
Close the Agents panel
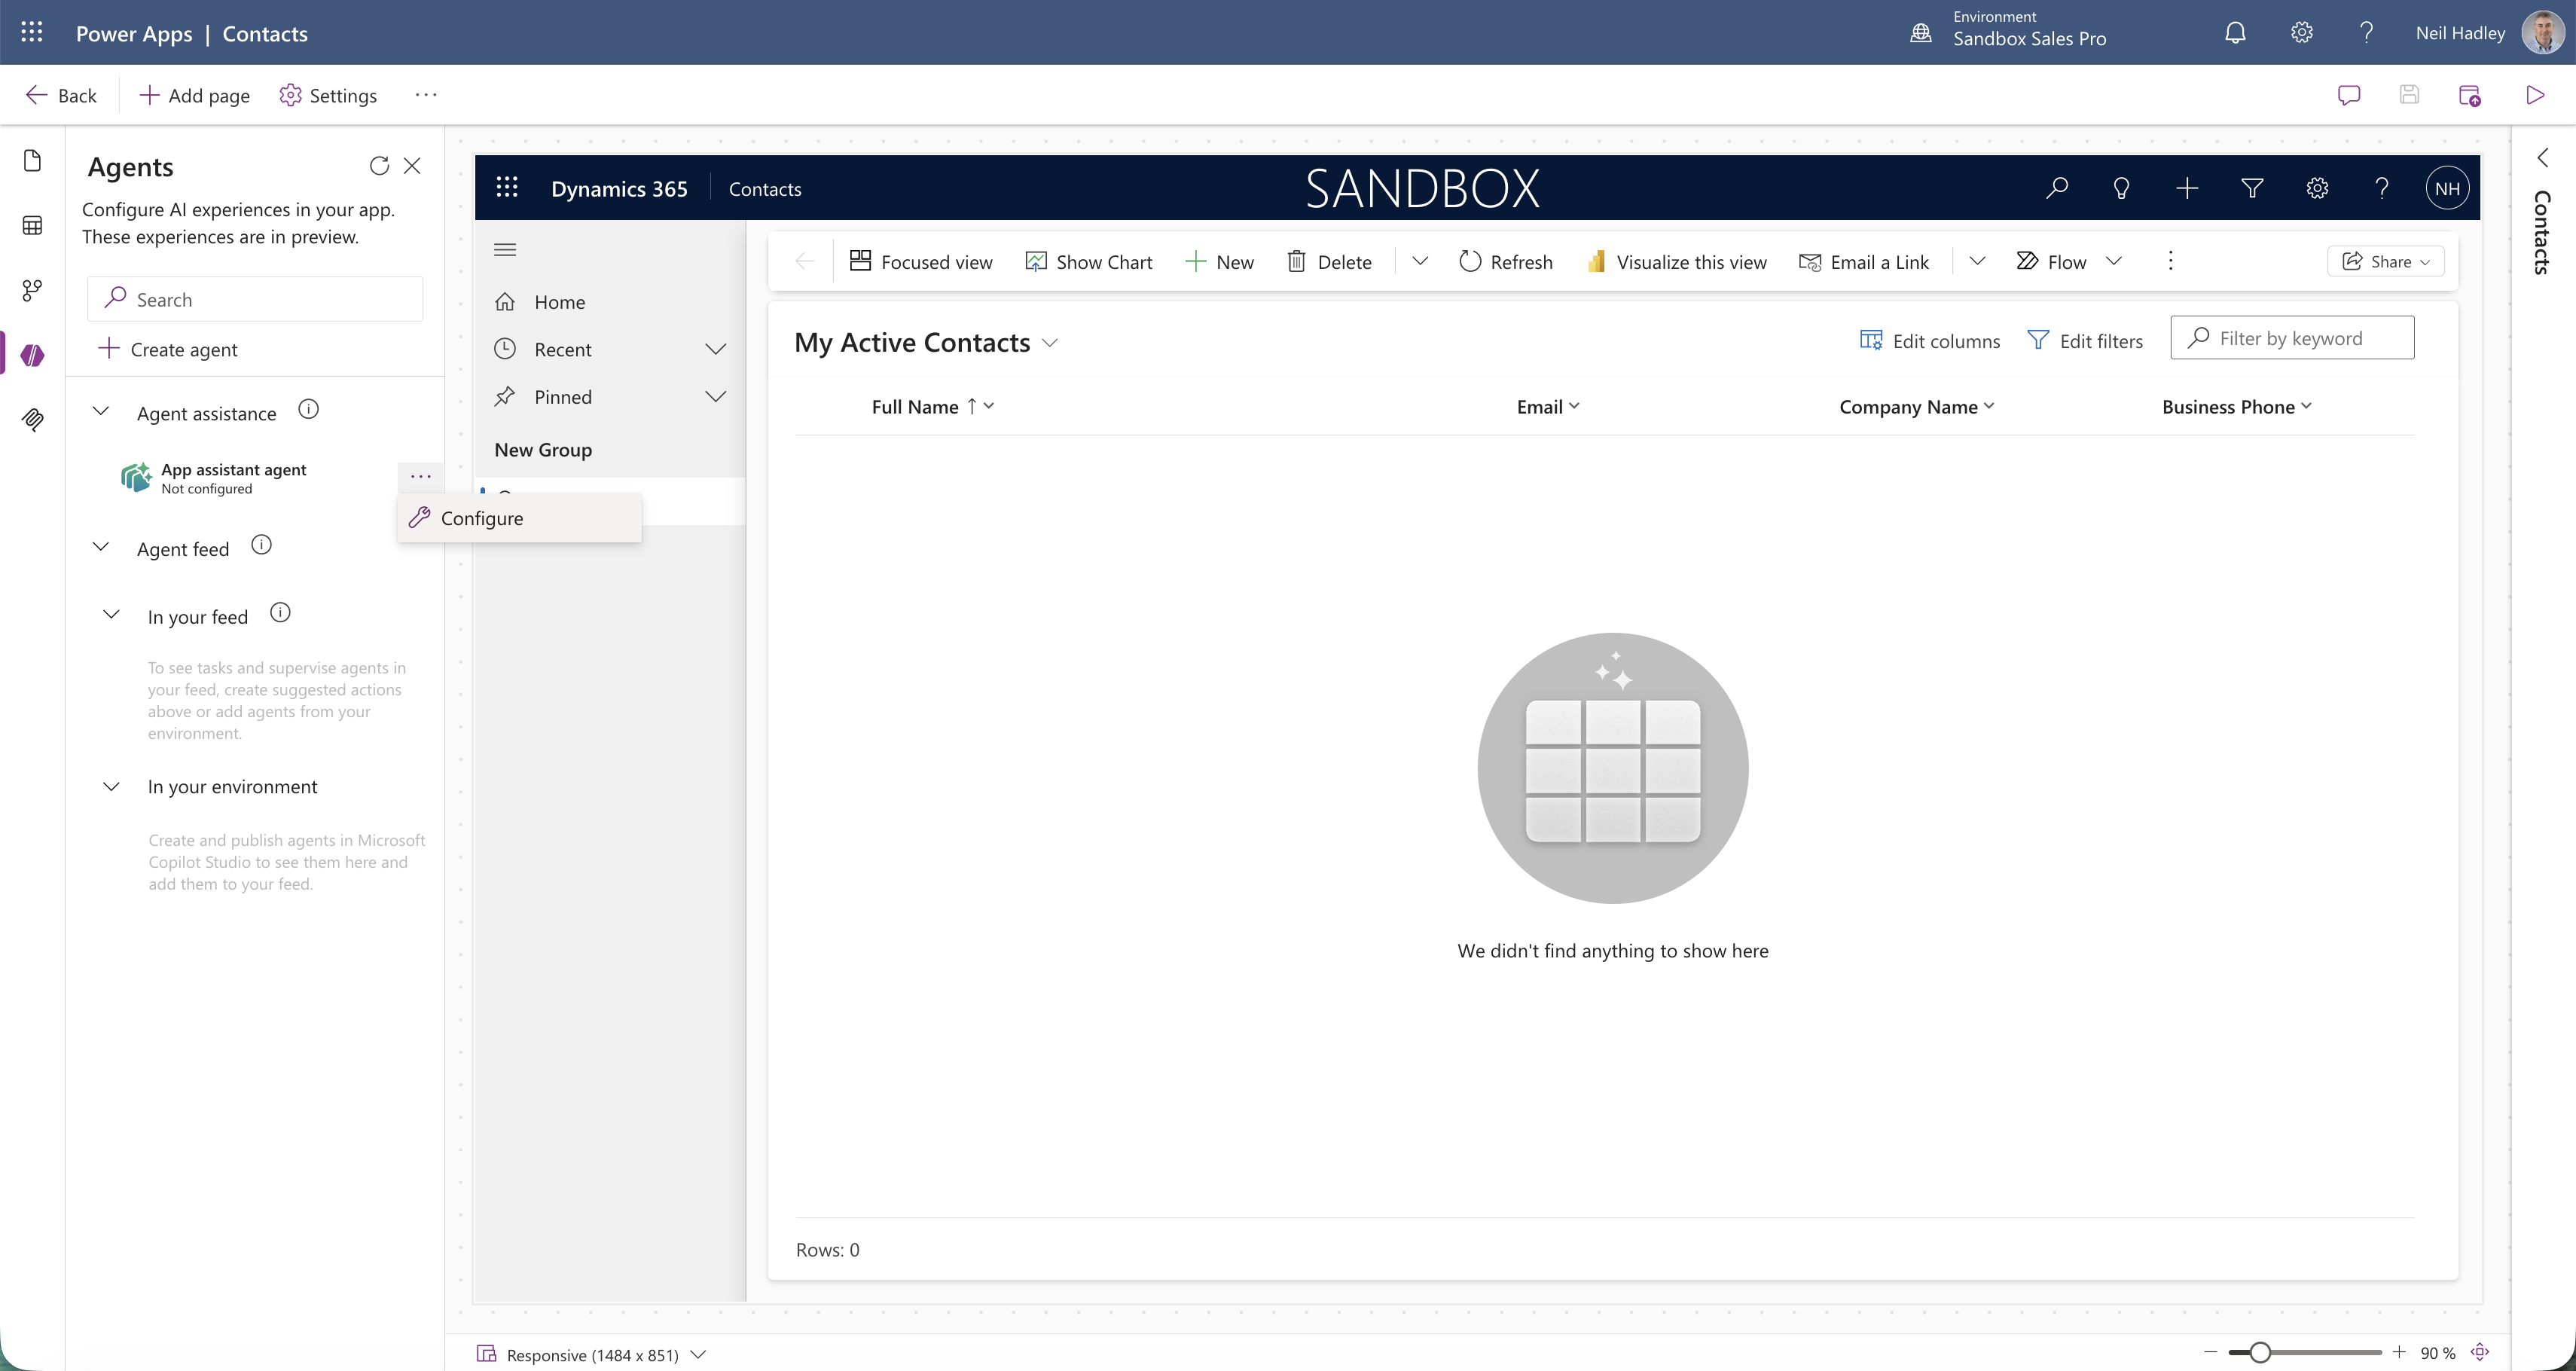tap(412, 166)
